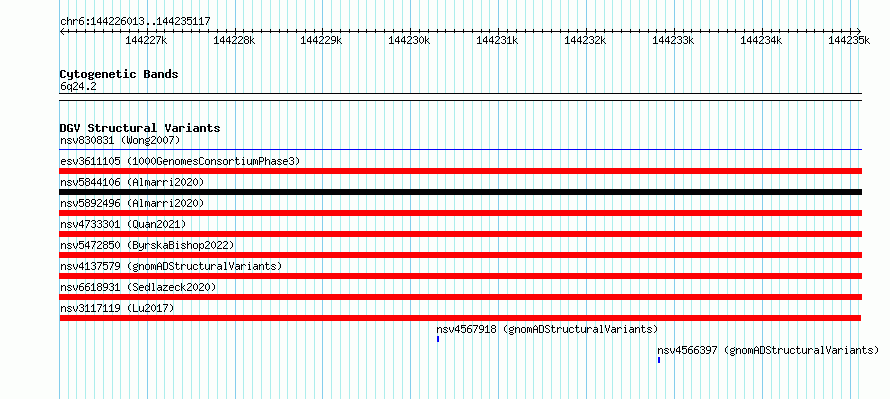Click the red bar under nsv3117119
Viewport: 890px width, 399px height.
coord(461,318)
